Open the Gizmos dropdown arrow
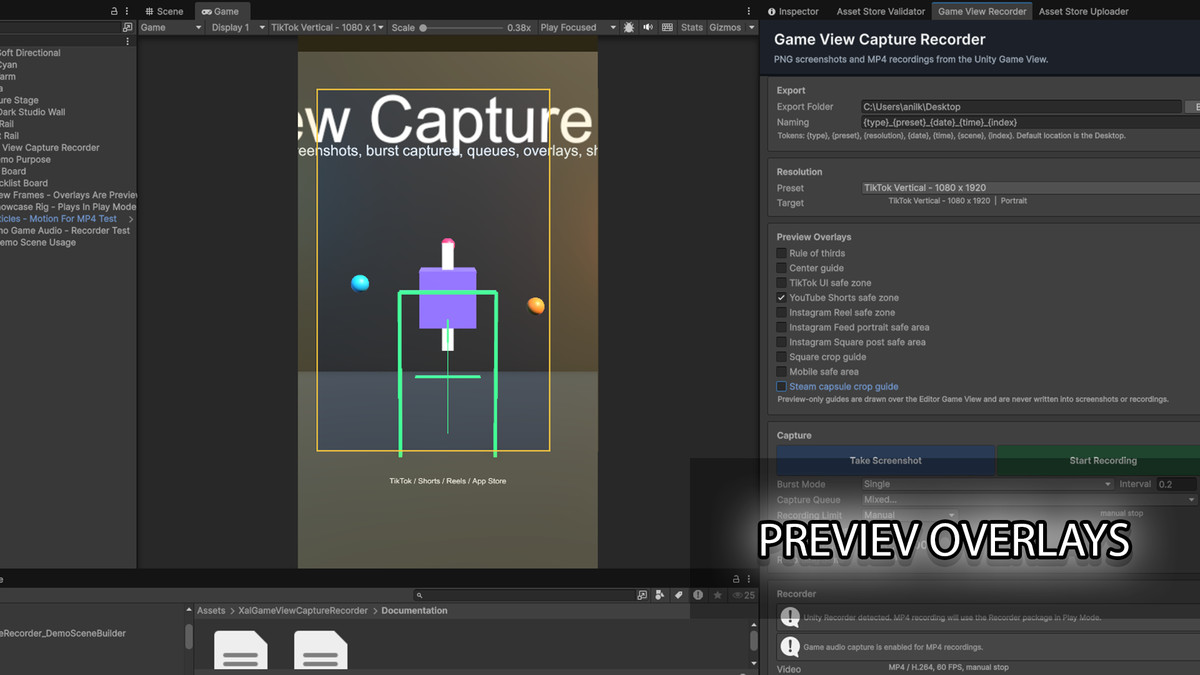The image size is (1200, 675). (752, 28)
